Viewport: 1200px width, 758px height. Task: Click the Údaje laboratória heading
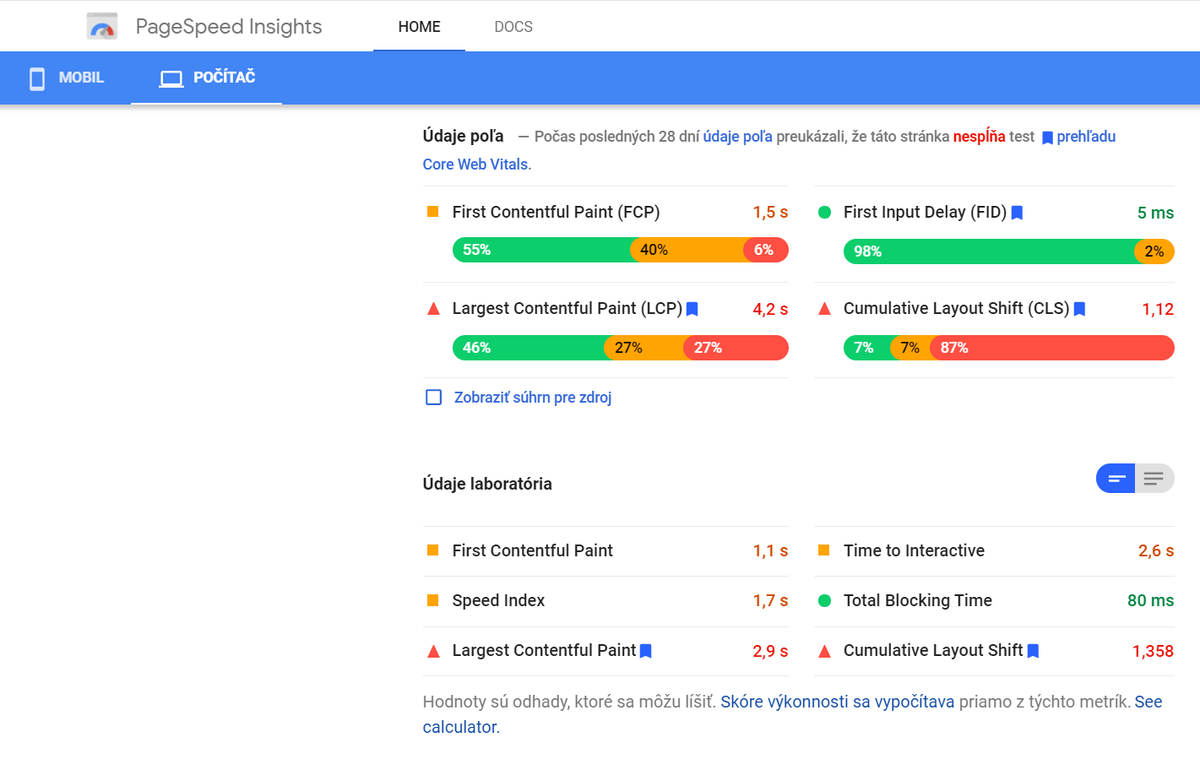pos(487,484)
